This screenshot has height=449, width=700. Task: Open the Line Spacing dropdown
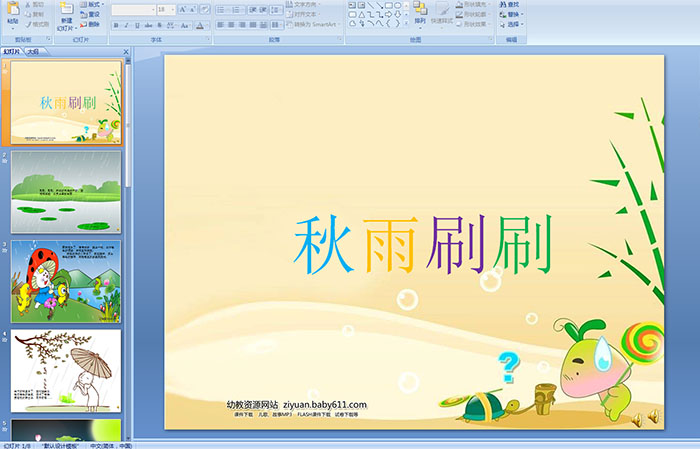coord(276,10)
